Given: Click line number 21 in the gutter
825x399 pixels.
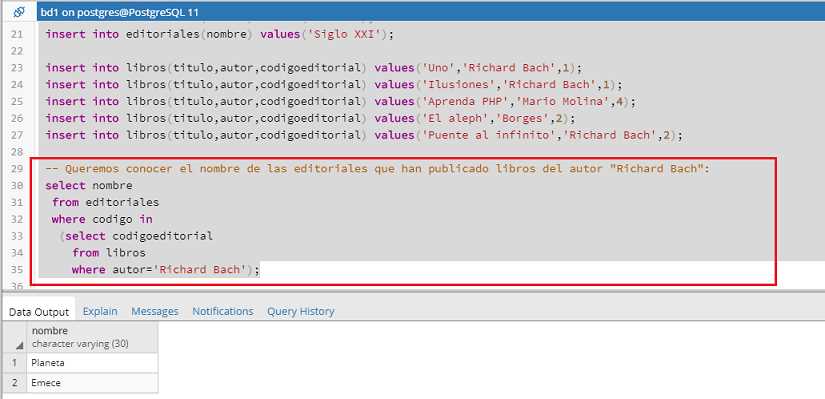Looking at the screenshot, I should (x=17, y=34).
